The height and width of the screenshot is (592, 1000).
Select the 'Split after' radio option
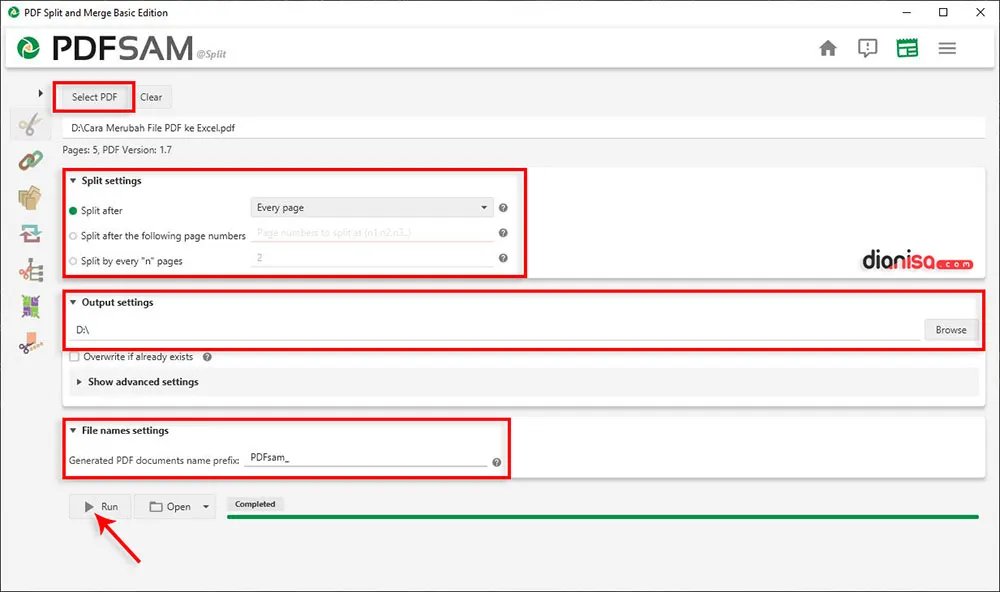tap(73, 211)
